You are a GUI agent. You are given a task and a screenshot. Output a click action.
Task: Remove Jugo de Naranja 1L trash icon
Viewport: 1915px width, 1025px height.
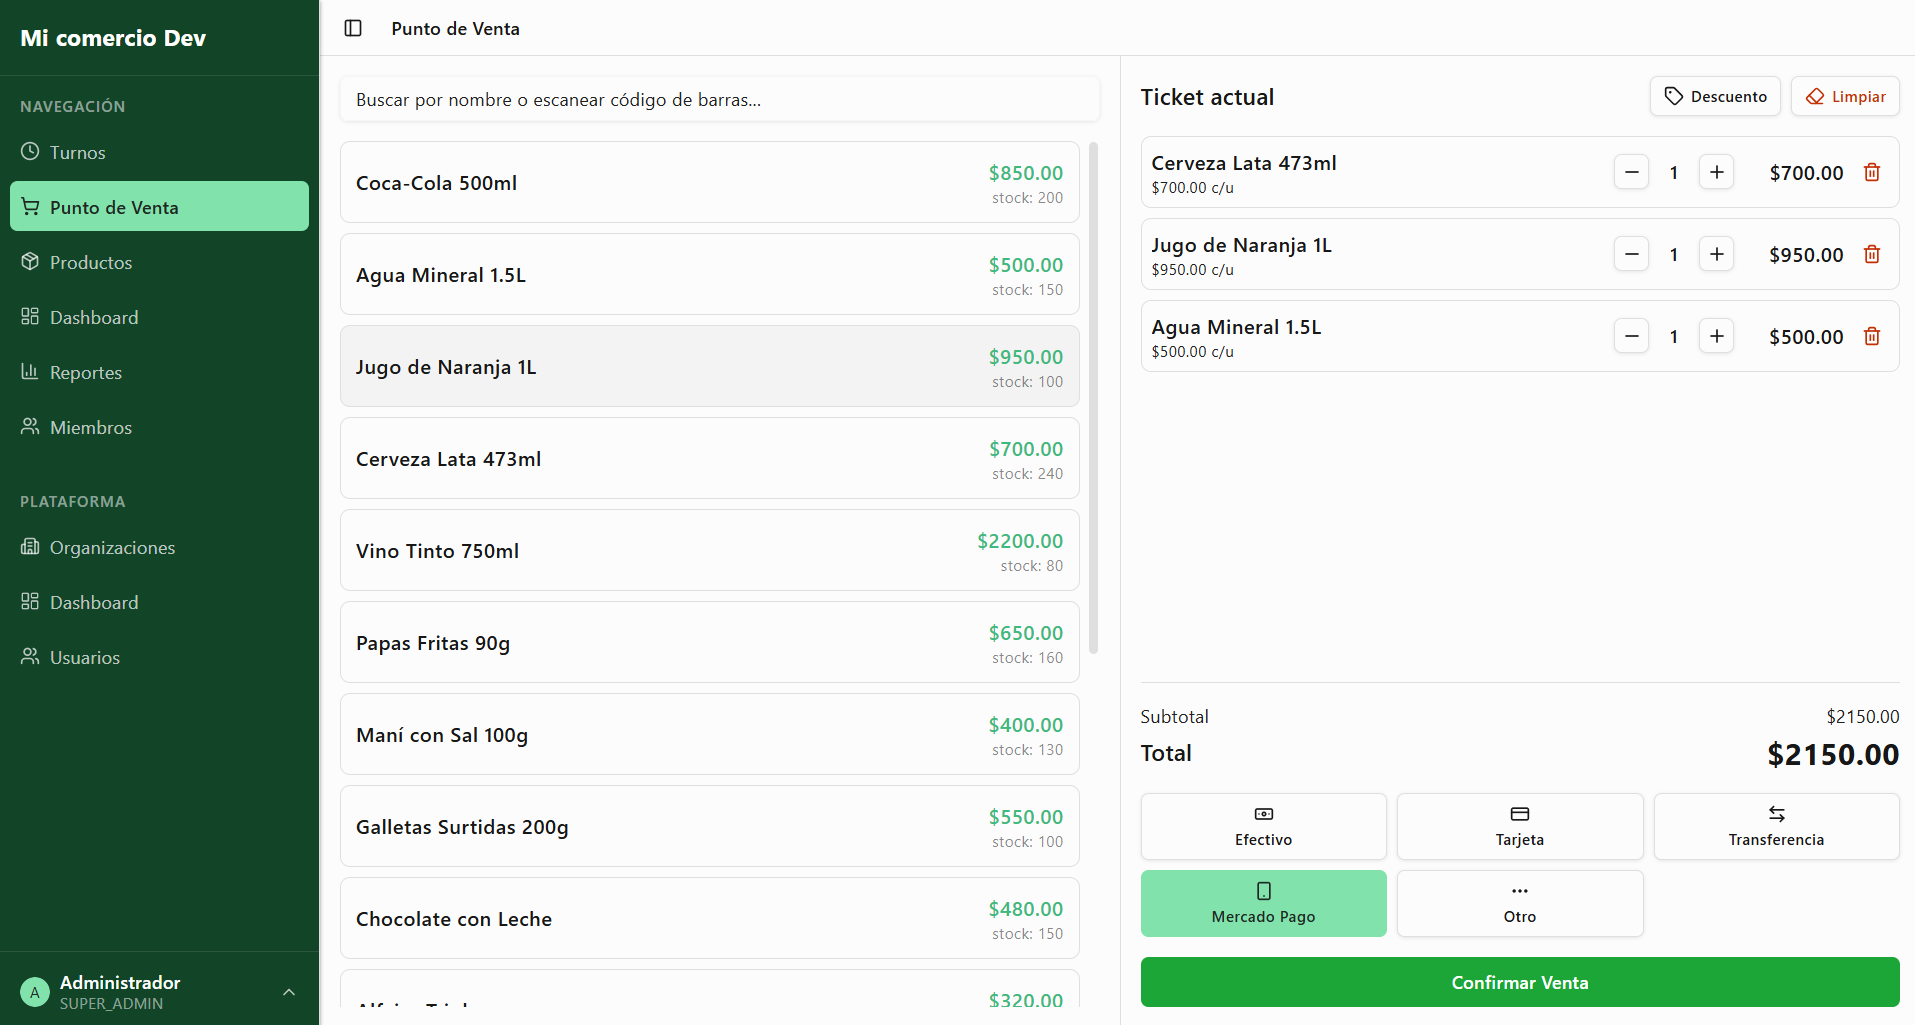[x=1872, y=254]
